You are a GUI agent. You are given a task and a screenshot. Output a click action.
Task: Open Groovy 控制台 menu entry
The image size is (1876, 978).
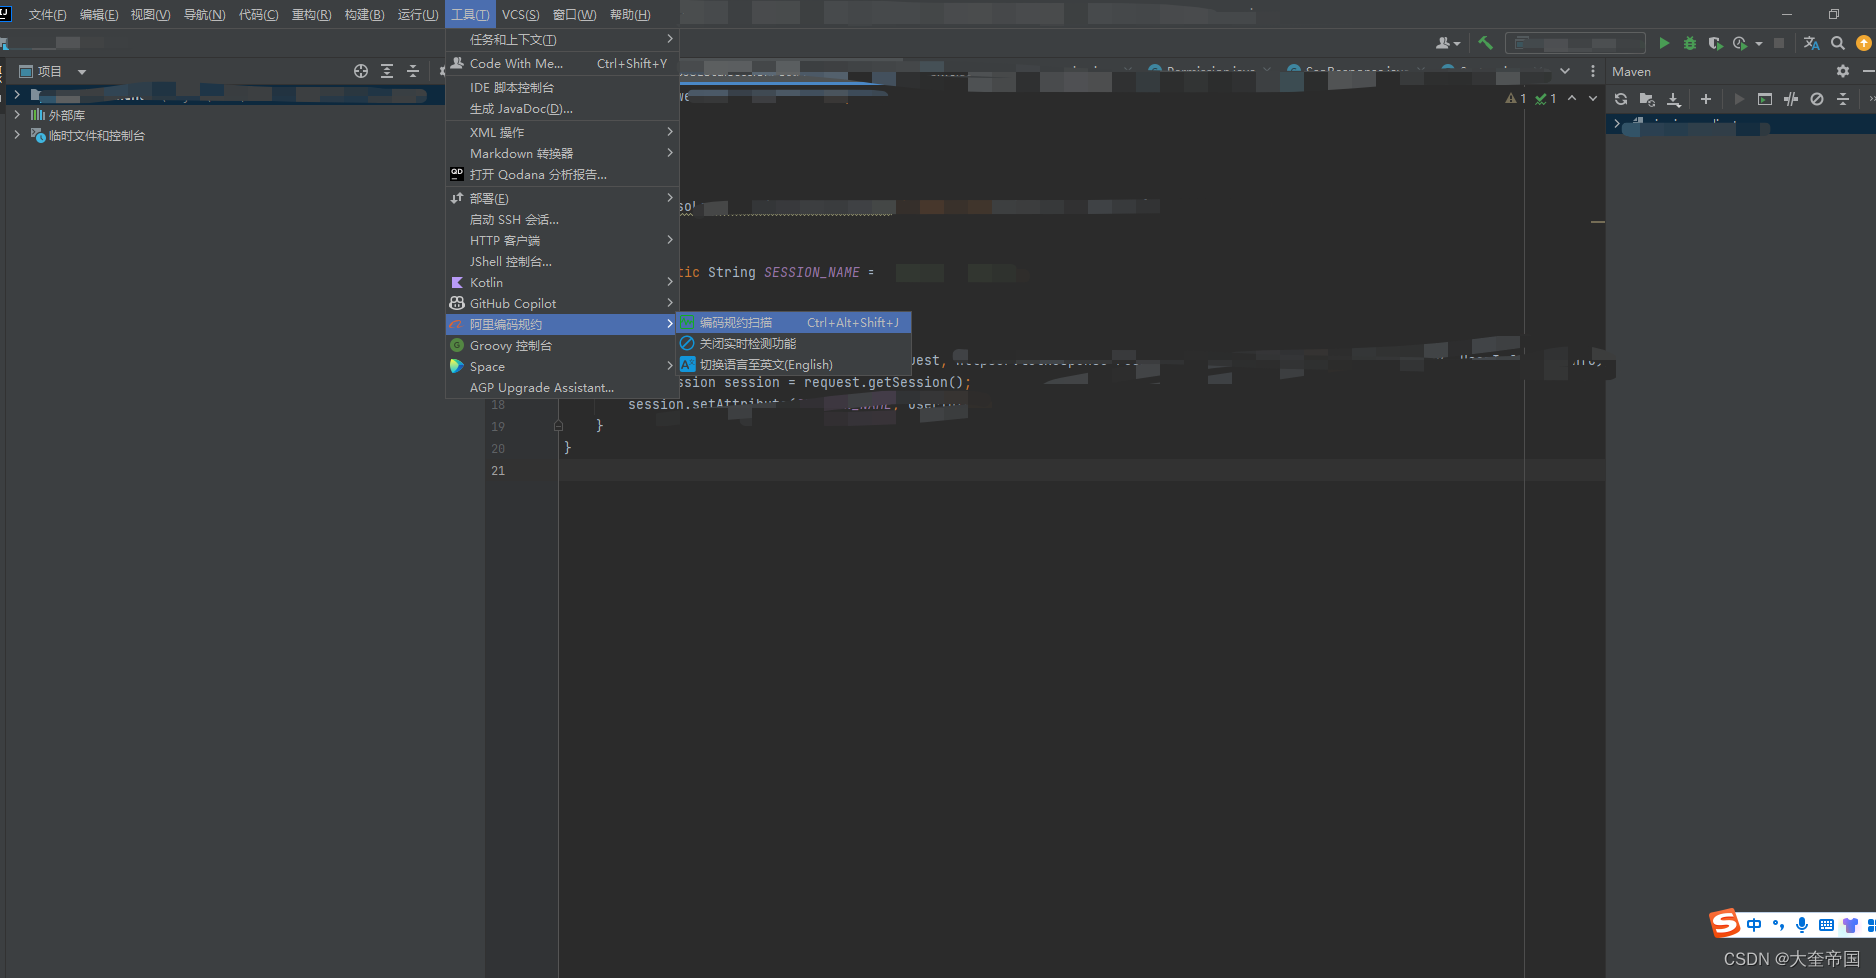[x=562, y=345]
